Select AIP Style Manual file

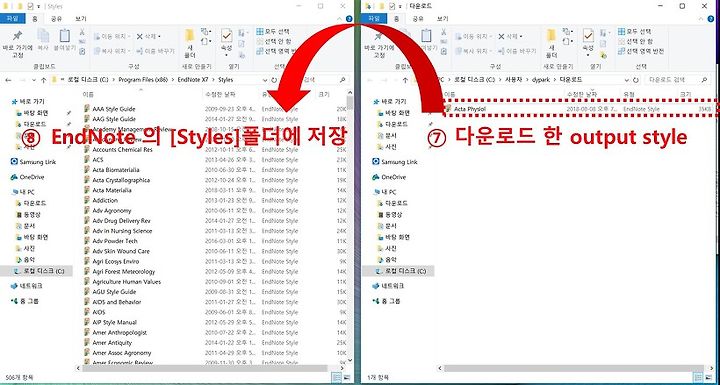click(114, 322)
